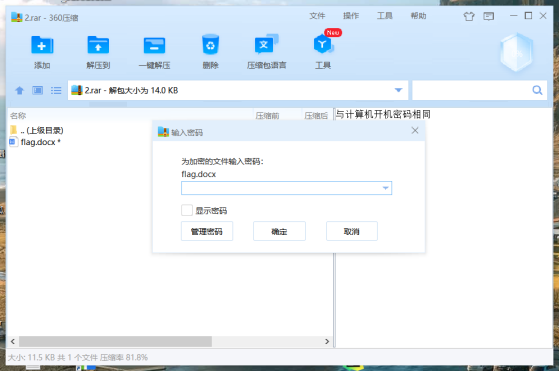Open the 压缩包语言 archive language tool
Image resolution: width=559 pixels, height=371 pixels.
tap(266, 44)
